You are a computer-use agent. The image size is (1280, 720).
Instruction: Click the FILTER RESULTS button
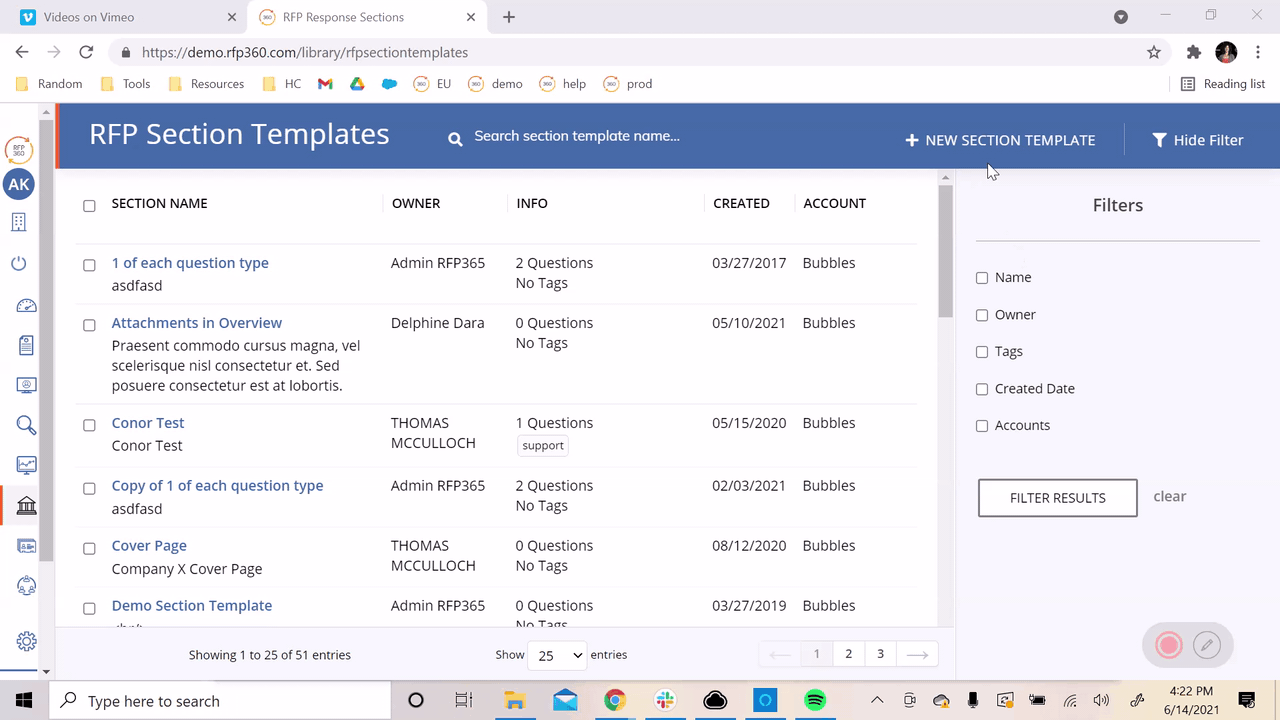click(1057, 498)
